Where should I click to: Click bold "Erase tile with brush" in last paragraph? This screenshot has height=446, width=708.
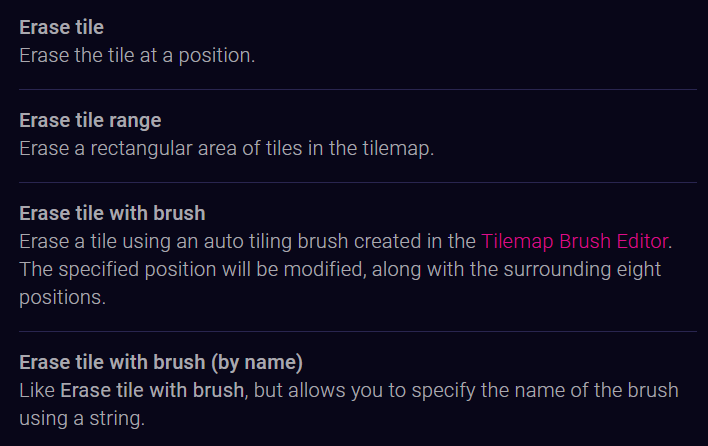pyautogui.click(x=152, y=390)
